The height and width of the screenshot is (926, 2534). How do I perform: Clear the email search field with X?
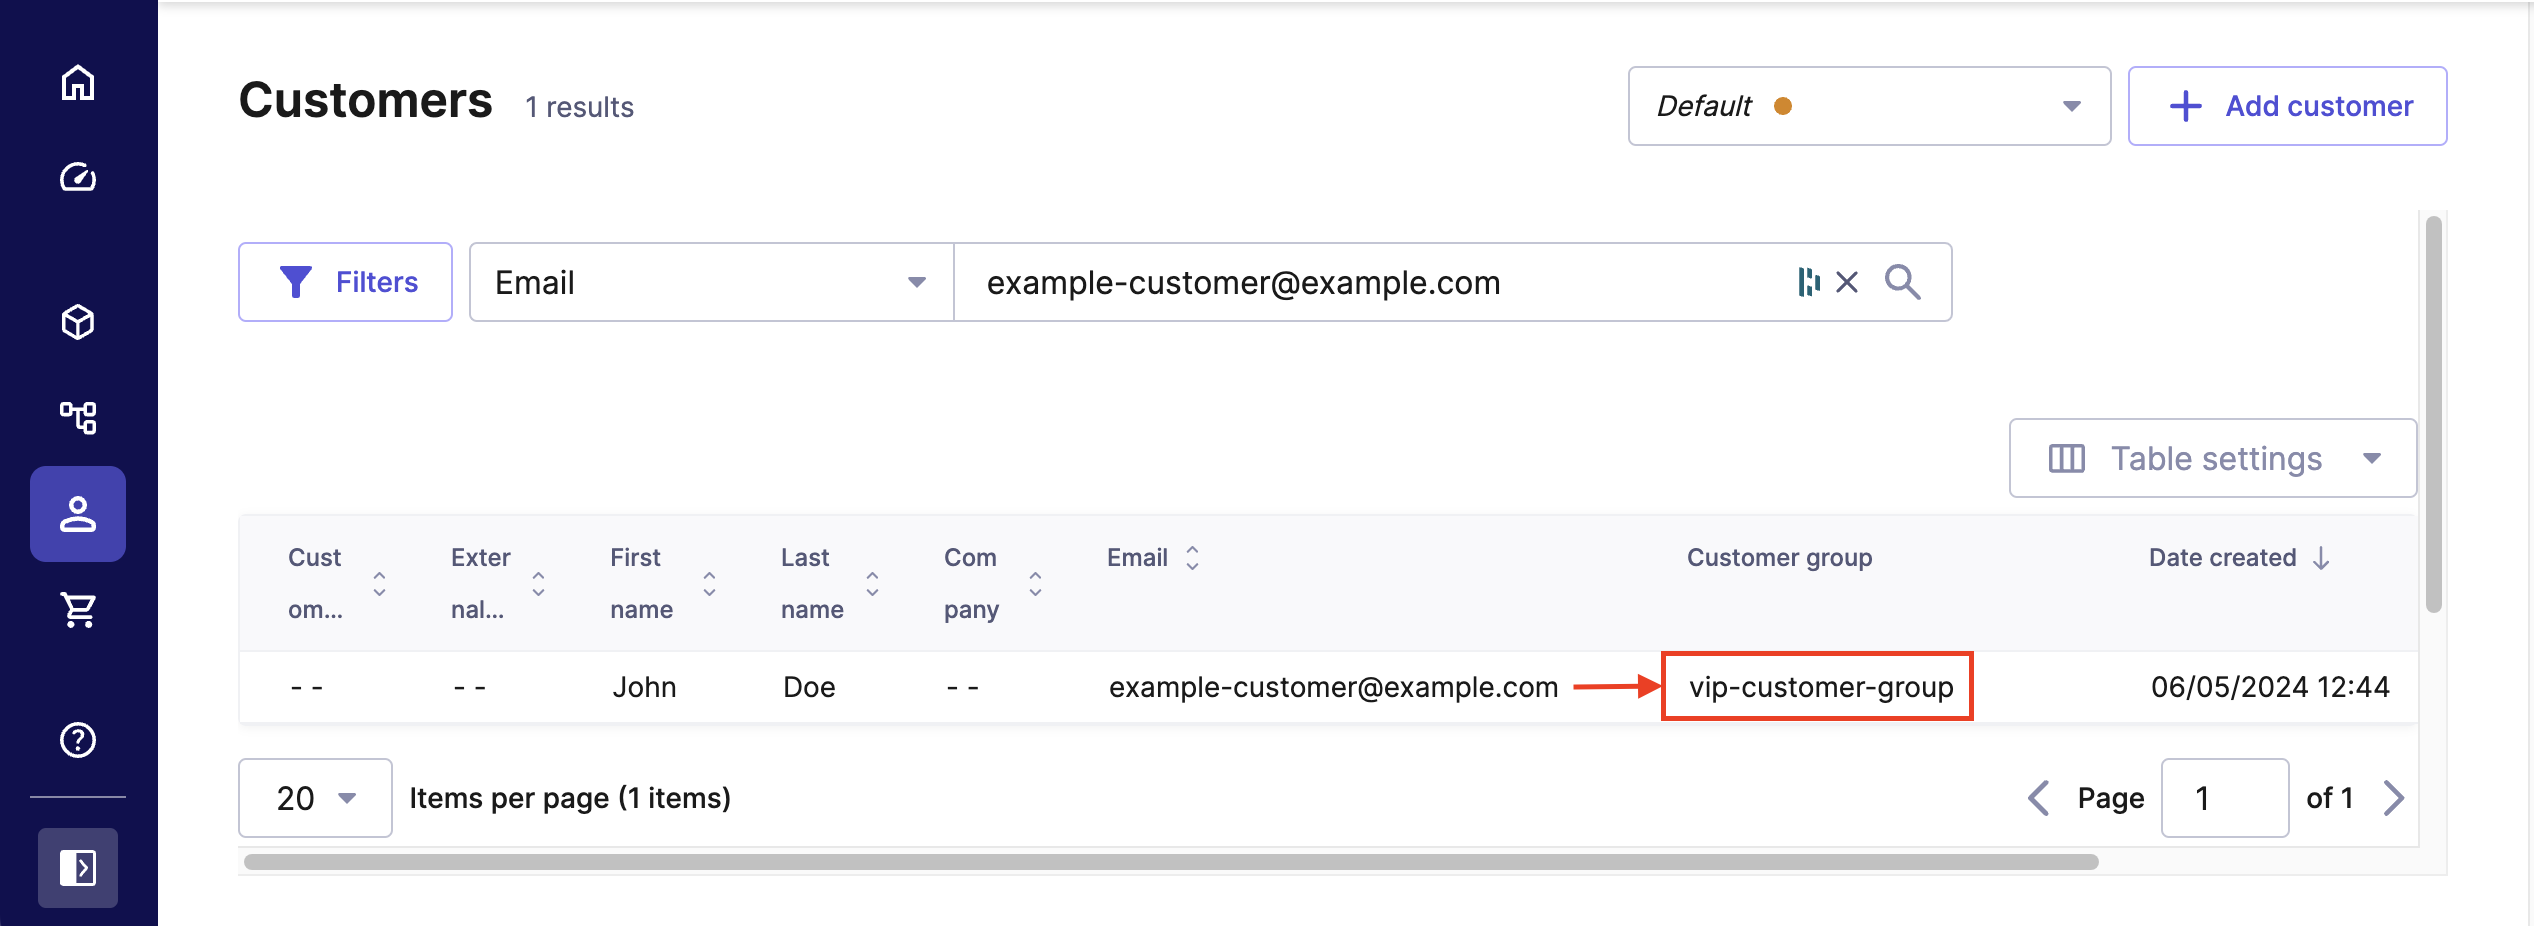tap(1847, 283)
